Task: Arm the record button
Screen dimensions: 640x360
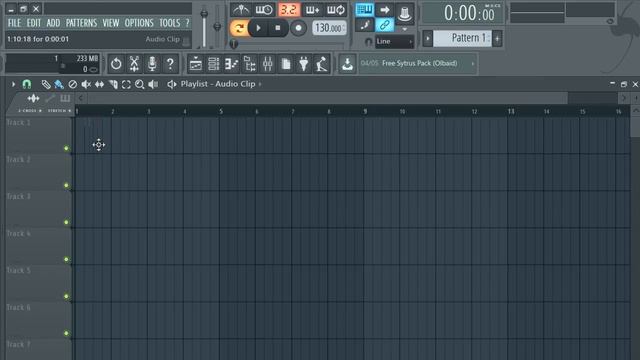Action: (x=298, y=28)
